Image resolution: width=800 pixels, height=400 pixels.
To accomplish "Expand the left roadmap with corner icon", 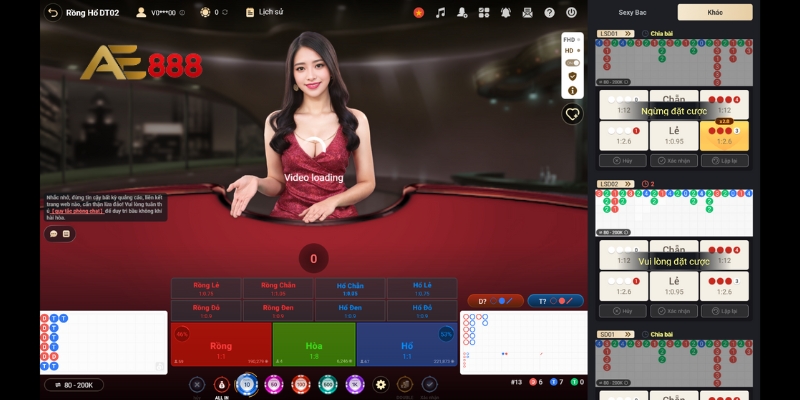I will click(160, 366).
